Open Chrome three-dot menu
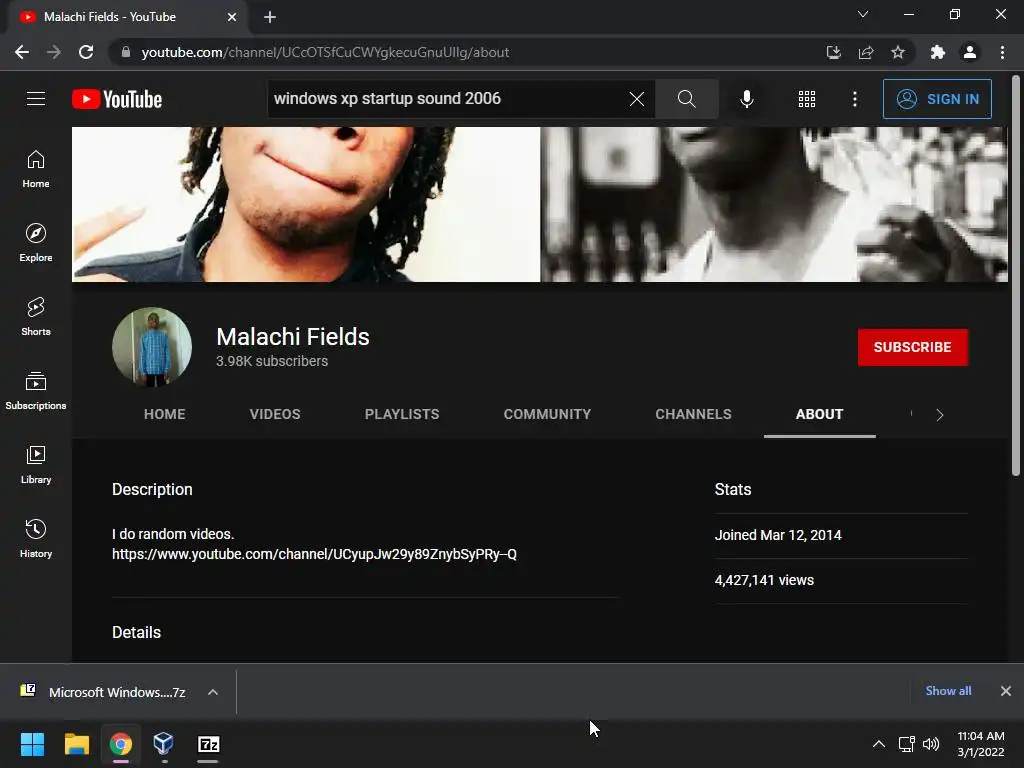This screenshot has height=768, width=1024. 1002,52
